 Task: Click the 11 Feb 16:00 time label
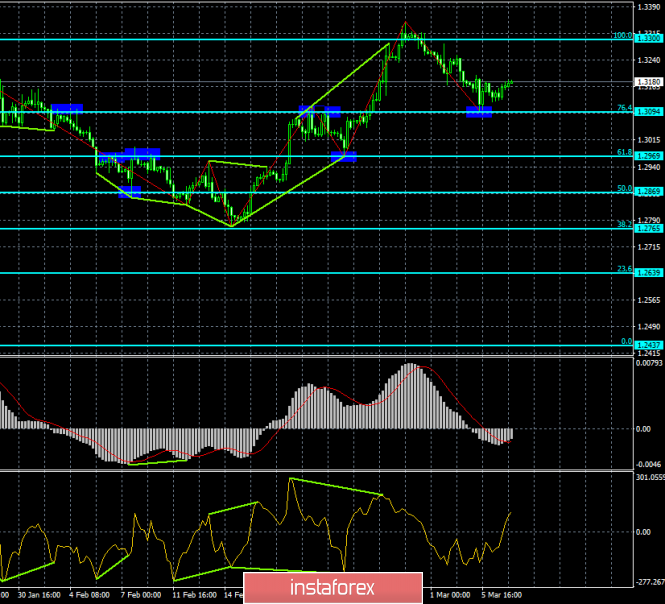pyautogui.click(x=194, y=595)
